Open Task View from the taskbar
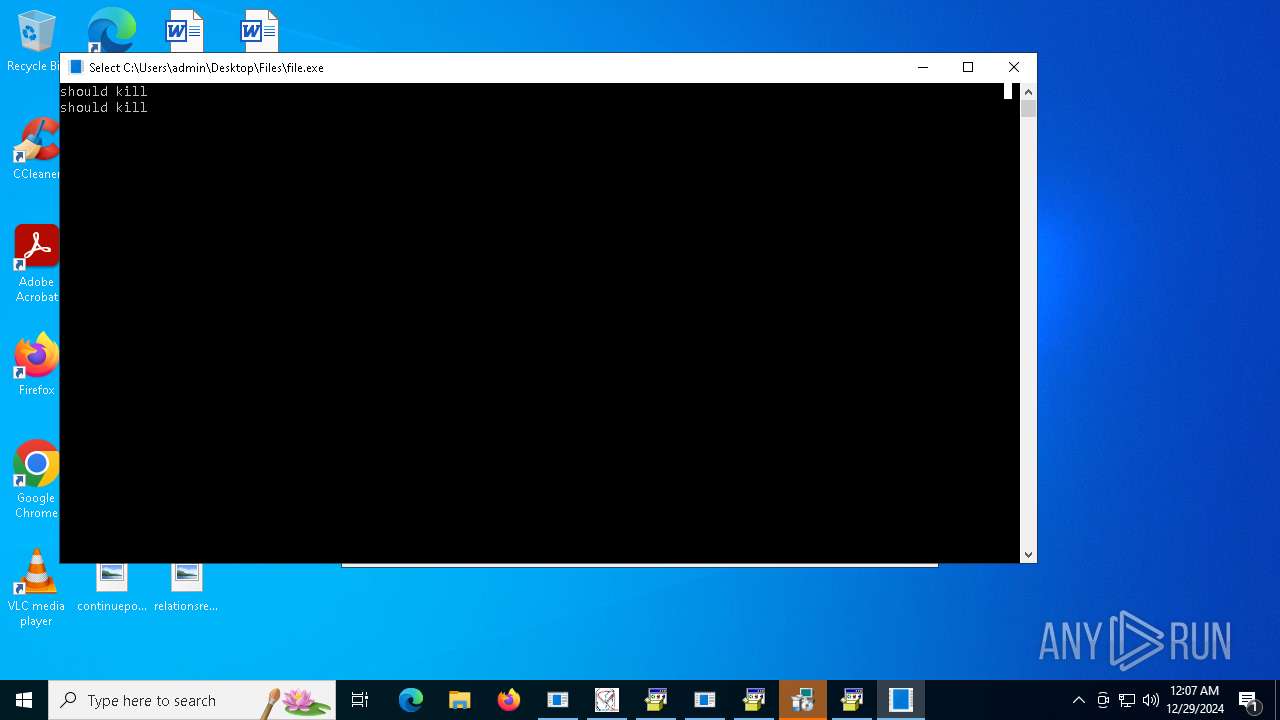 [x=360, y=700]
